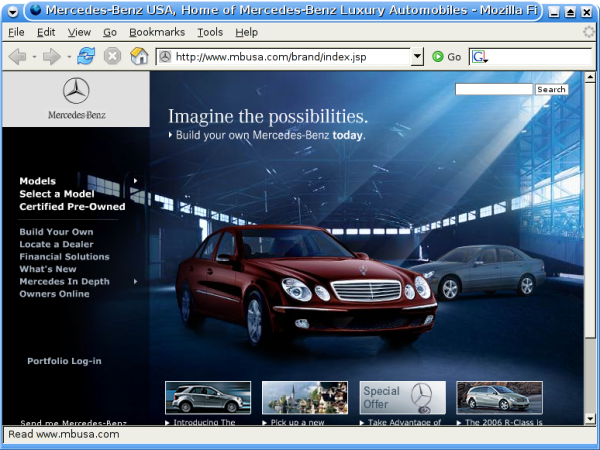Viewport: 600px width, 450px height.
Task: Click the vertical scrollbar thumb
Action: 590,210
